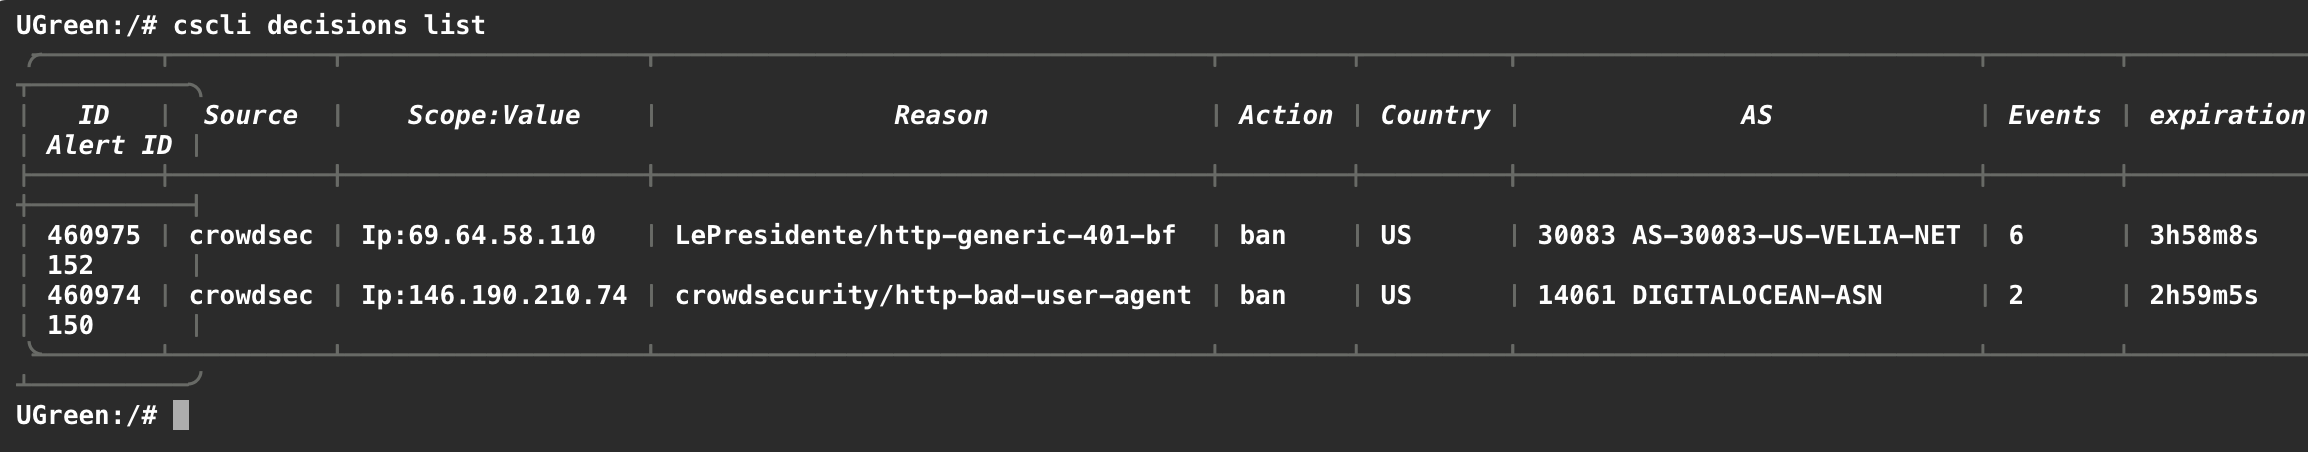The image size is (2308, 452).
Task: Click the Alert ID header label
Action: (x=109, y=146)
